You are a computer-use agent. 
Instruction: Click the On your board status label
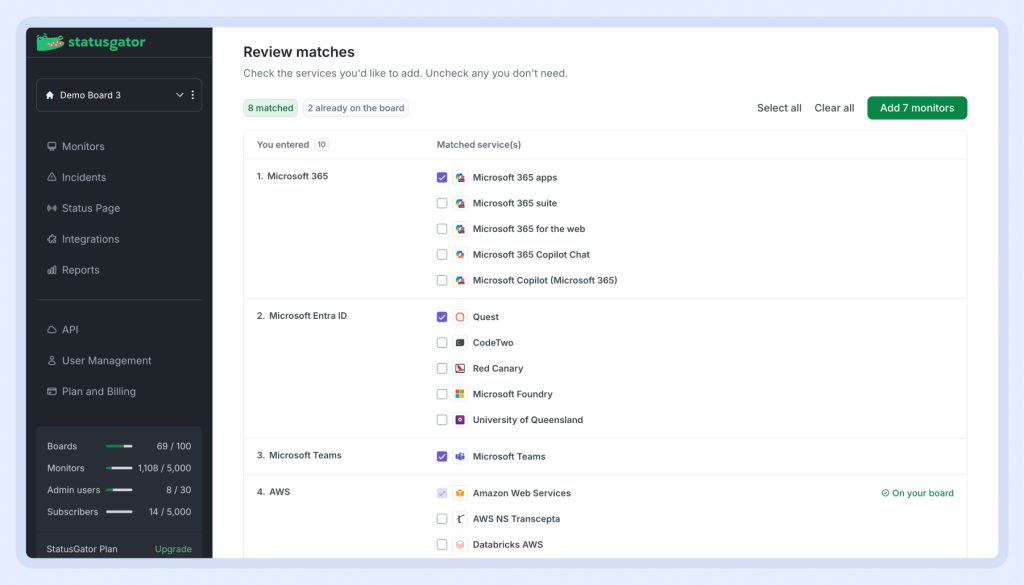918,493
